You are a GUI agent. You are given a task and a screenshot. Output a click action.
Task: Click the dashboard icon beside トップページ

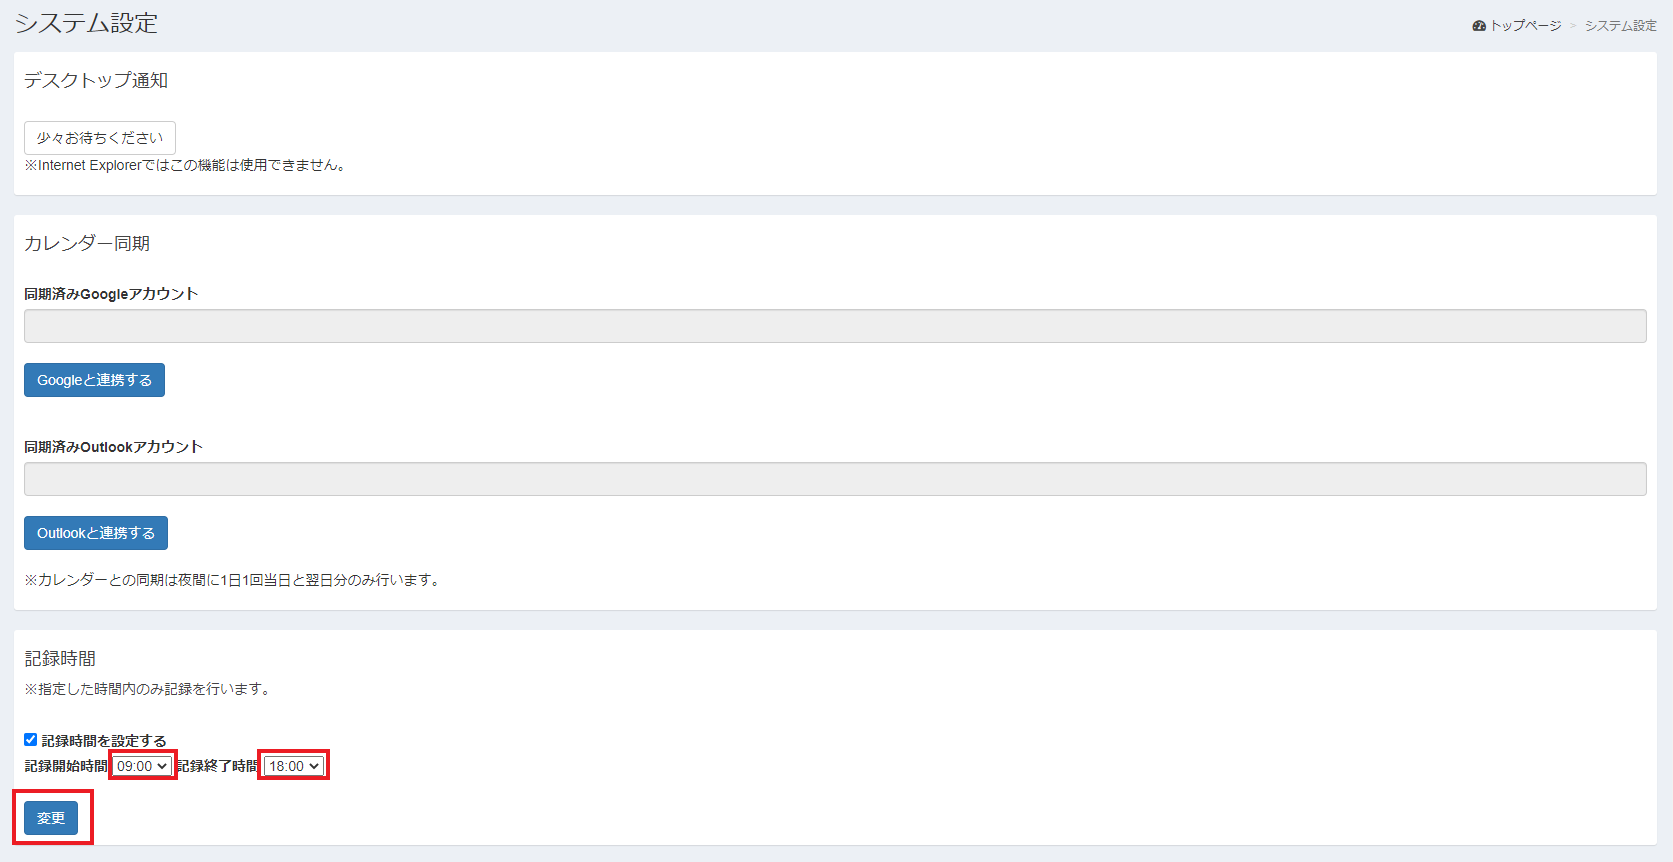click(x=1479, y=26)
